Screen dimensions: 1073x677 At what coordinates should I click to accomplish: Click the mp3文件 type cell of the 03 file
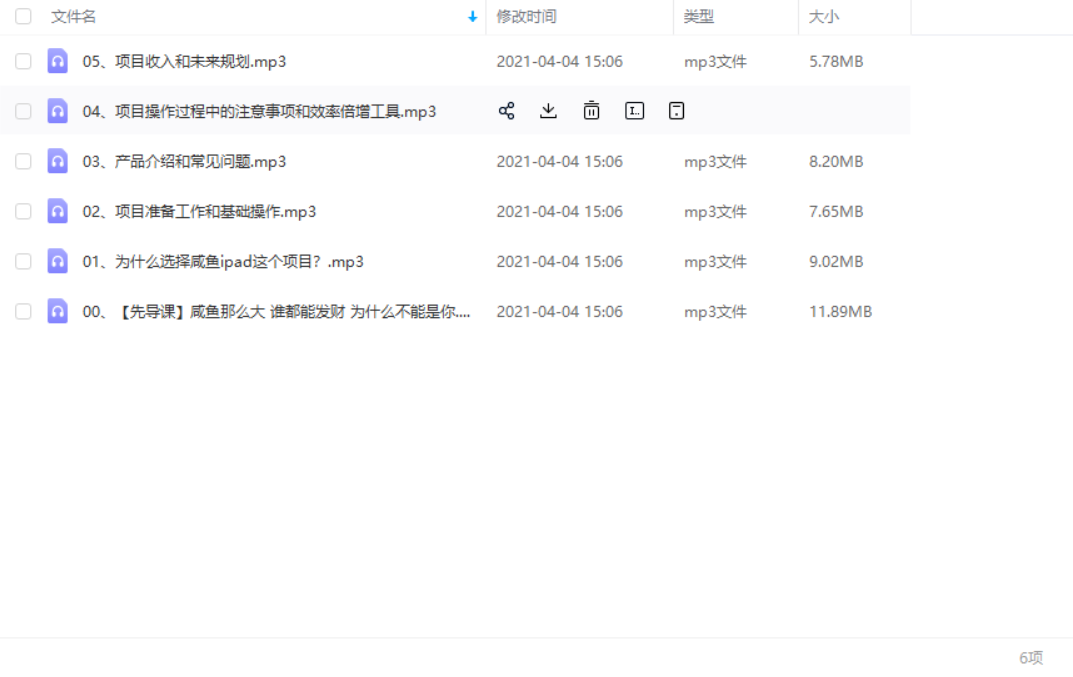coord(715,162)
